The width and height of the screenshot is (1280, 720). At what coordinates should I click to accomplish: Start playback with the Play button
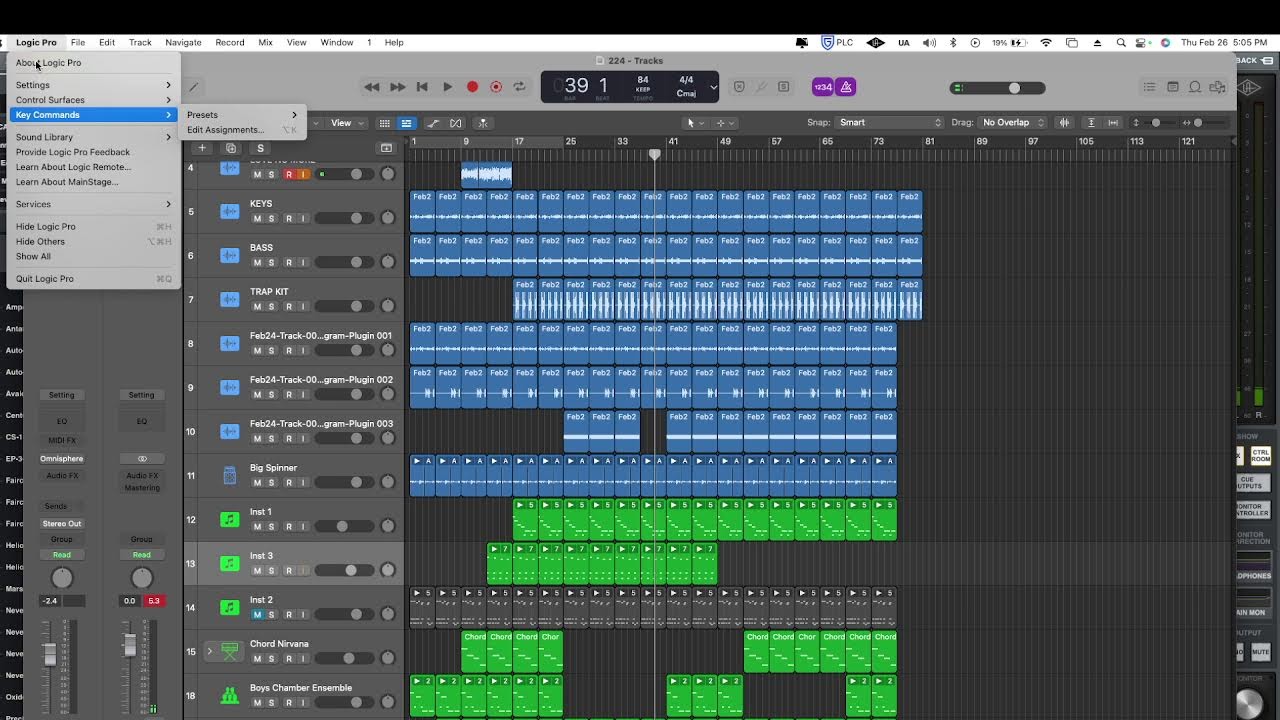(447, 87)
